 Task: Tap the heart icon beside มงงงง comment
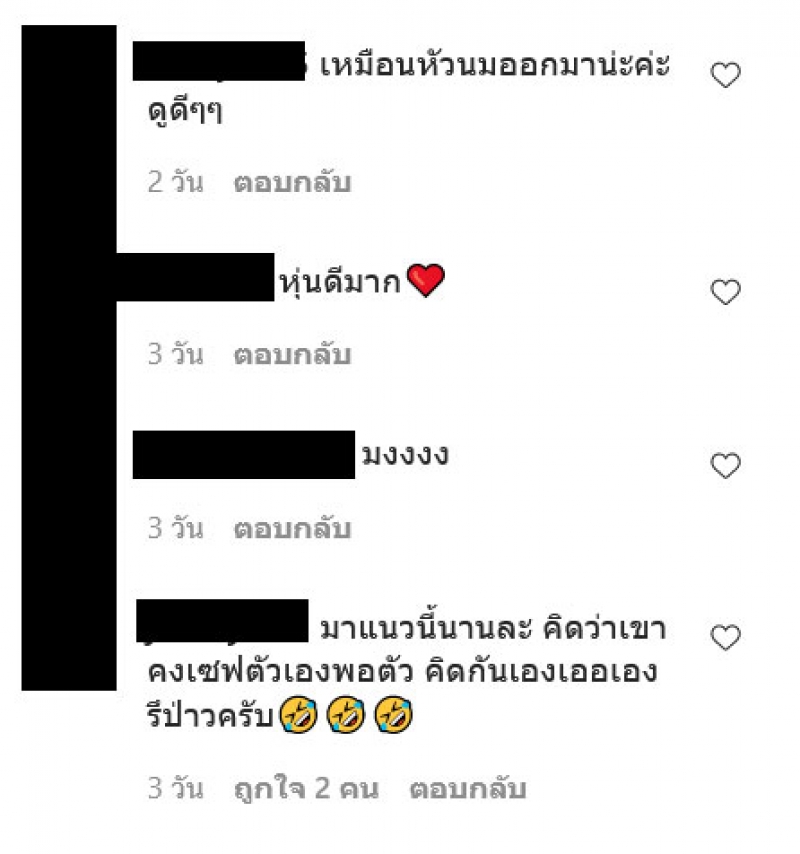(x=725, y=466)
